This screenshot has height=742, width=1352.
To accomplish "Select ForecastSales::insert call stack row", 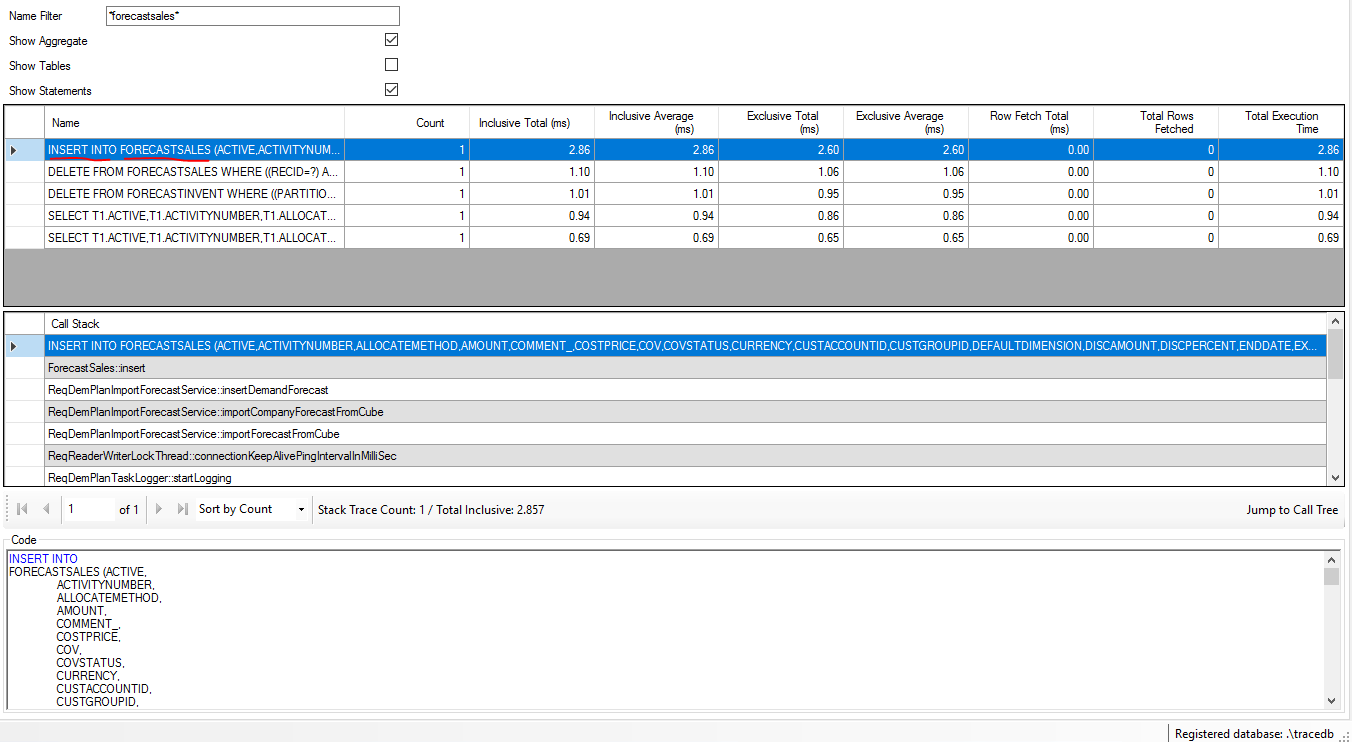I will coord(686,368).
